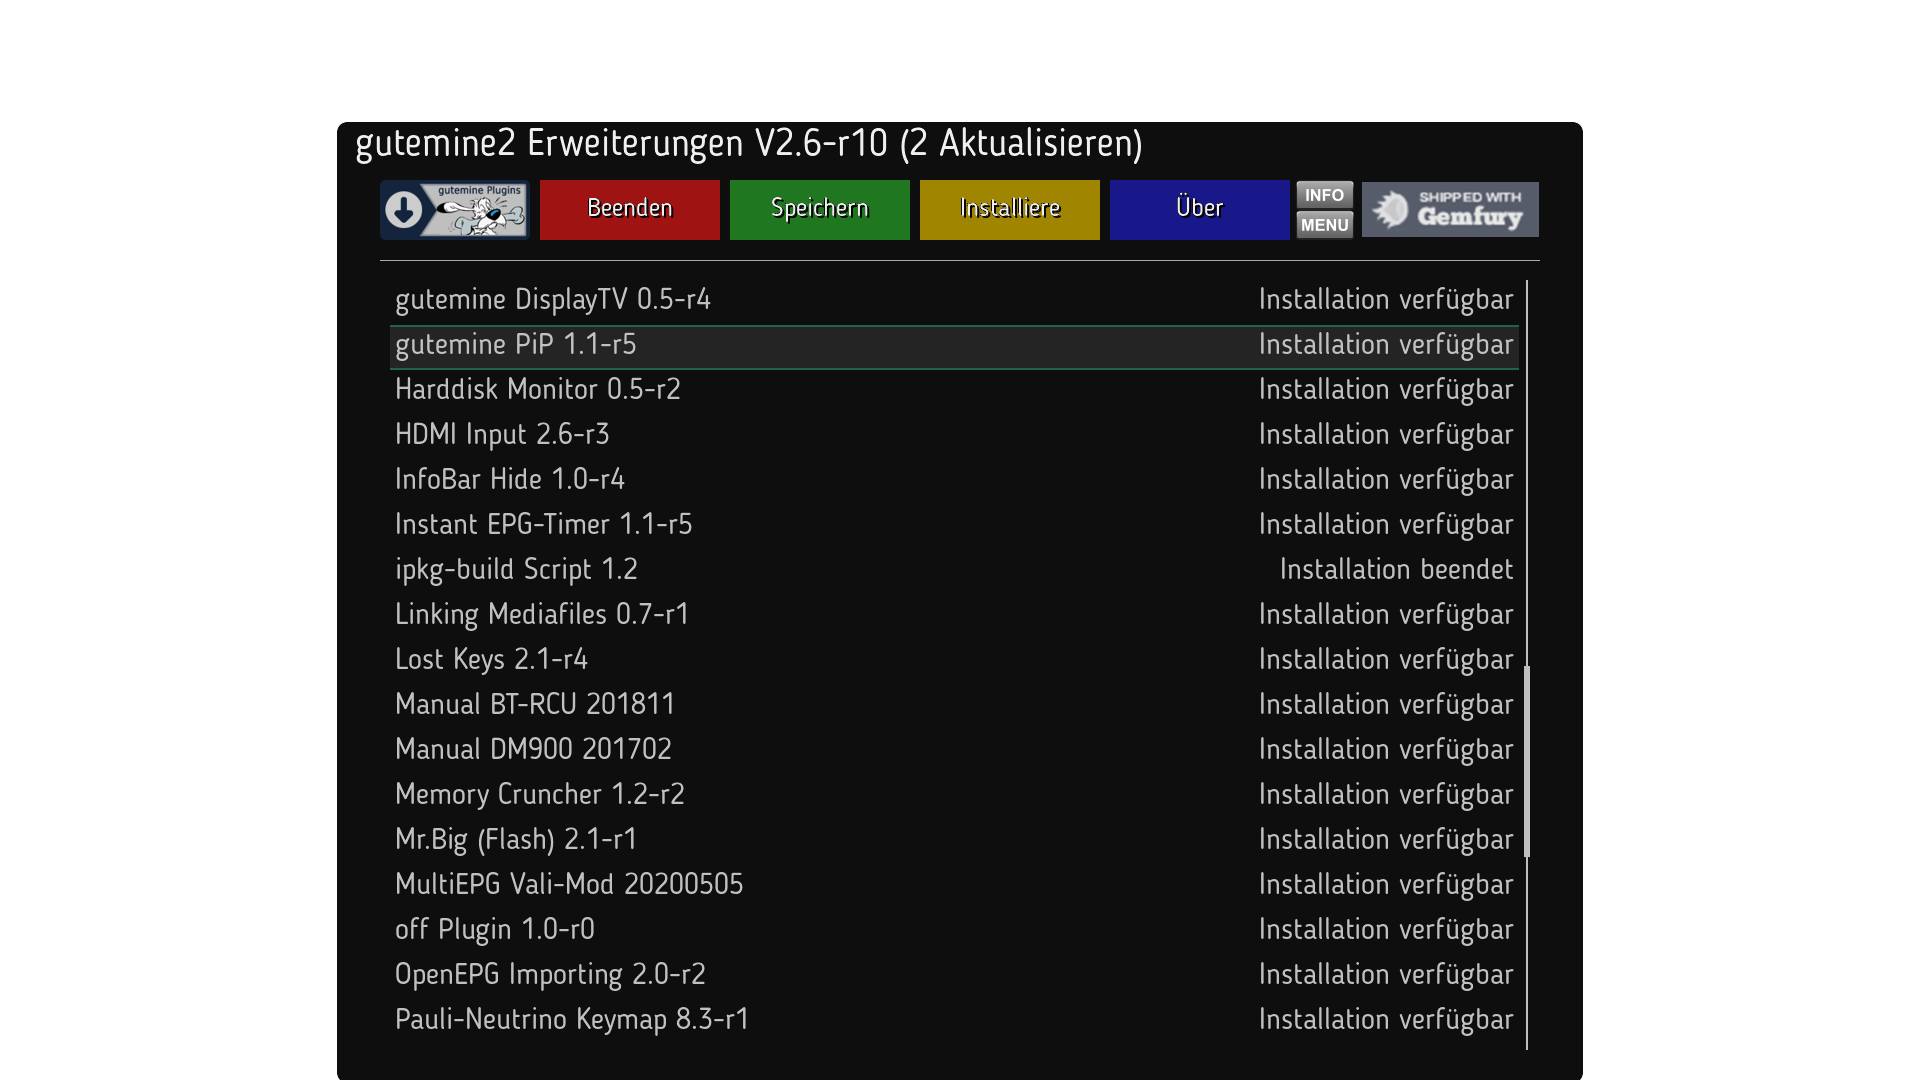Select the gutemine DisplayTV 0.5-r4 entry

coord(954,300)
